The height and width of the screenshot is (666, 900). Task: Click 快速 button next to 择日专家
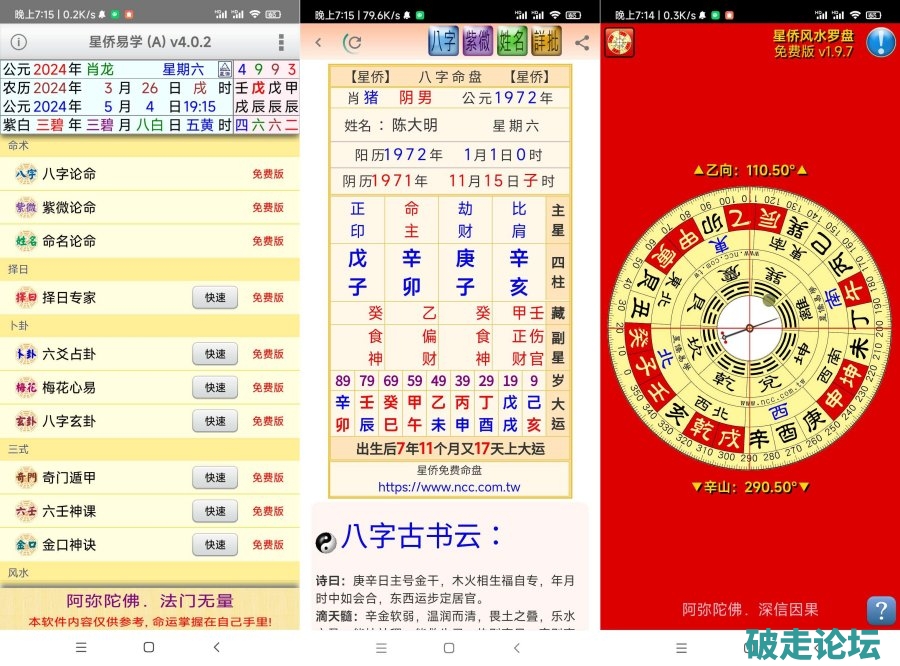tap(215, 298)
